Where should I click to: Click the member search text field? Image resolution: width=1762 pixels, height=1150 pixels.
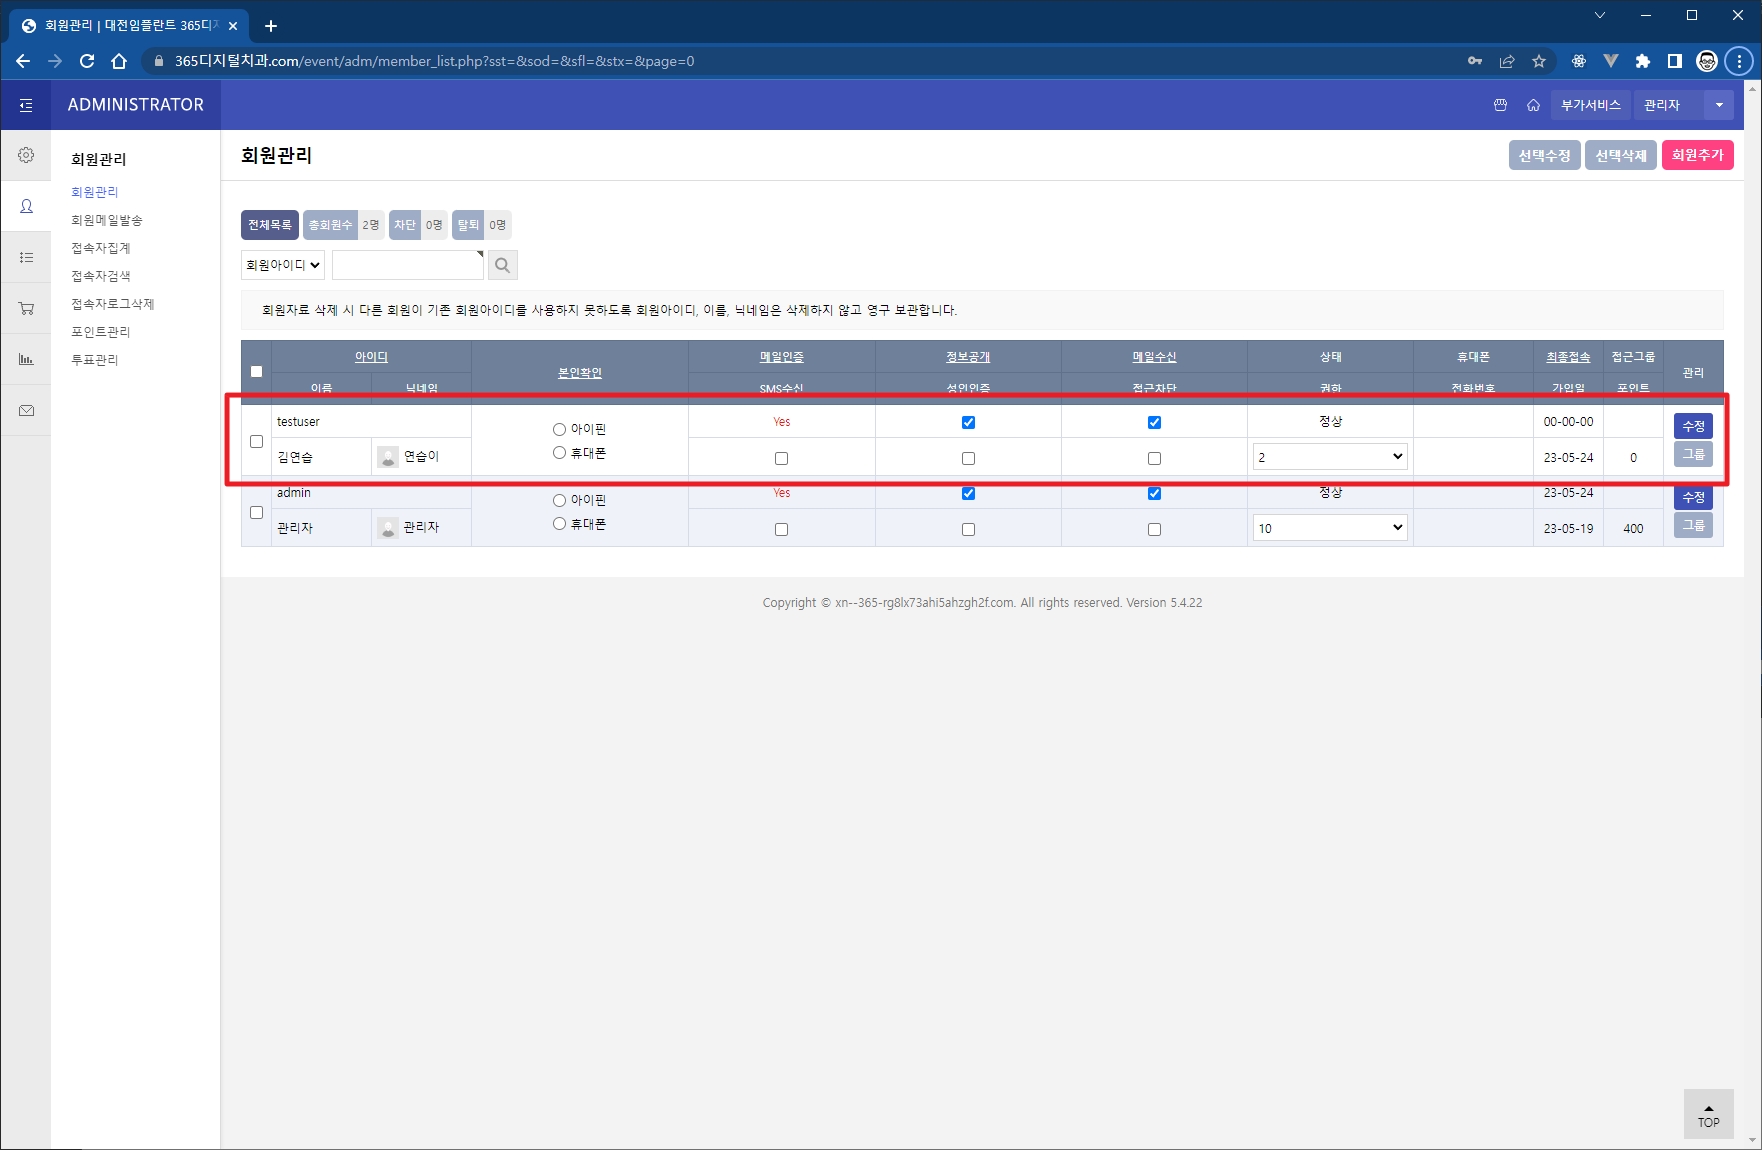click(x=408, y=265)
